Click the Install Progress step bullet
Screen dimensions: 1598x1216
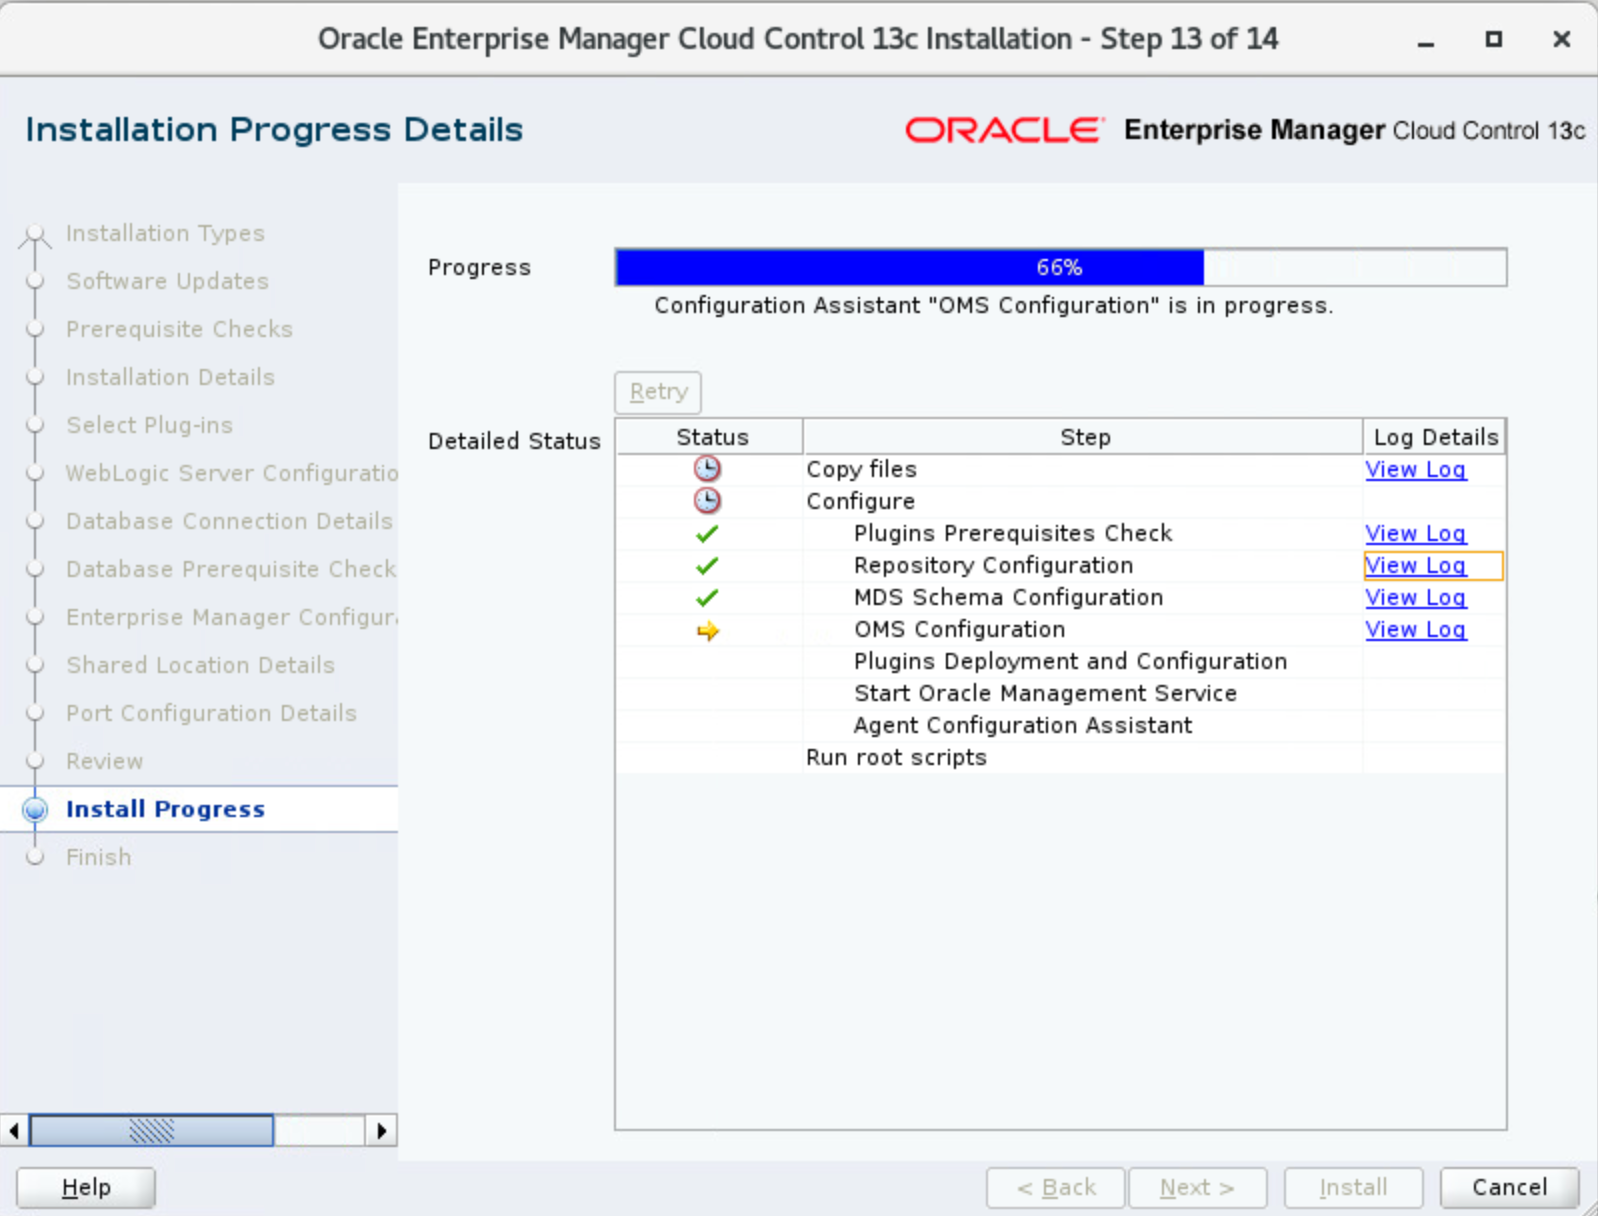pyautogui.click(x=35, y=809)
